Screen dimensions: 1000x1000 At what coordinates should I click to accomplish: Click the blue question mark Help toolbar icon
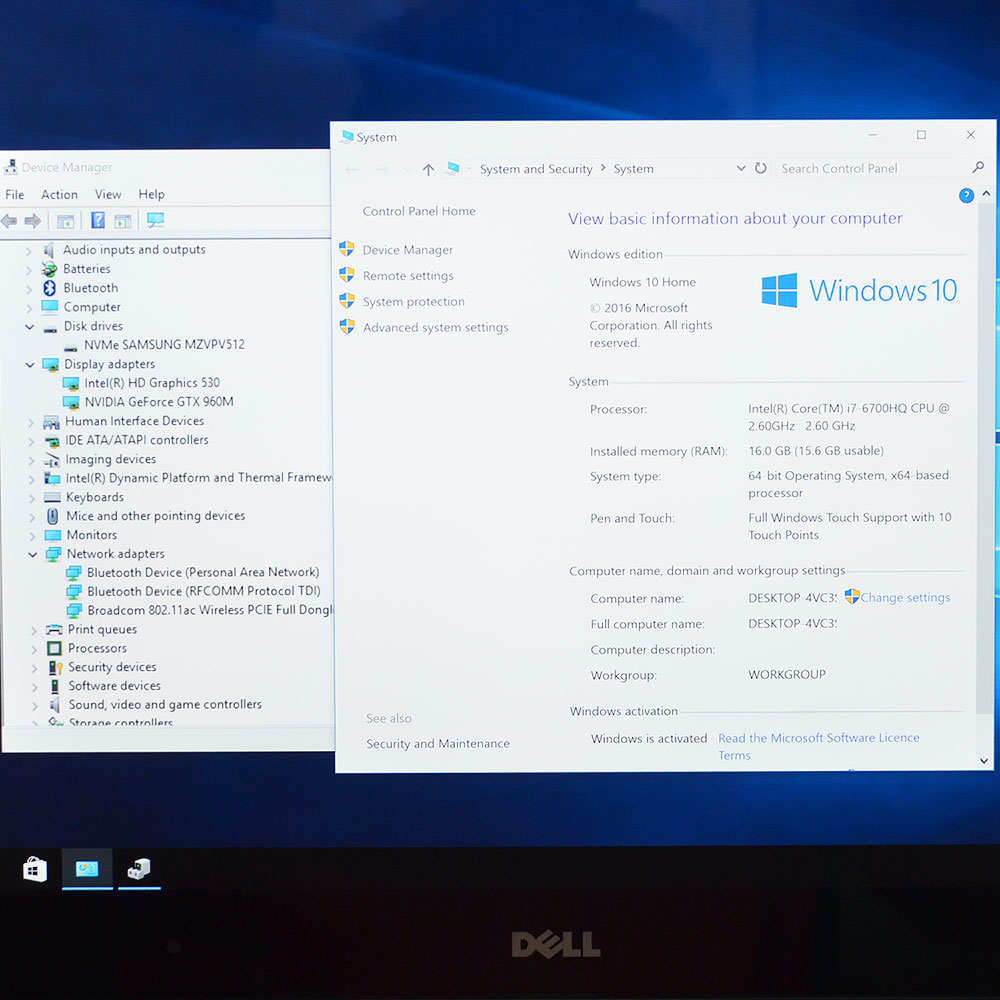tap(98, 220)
